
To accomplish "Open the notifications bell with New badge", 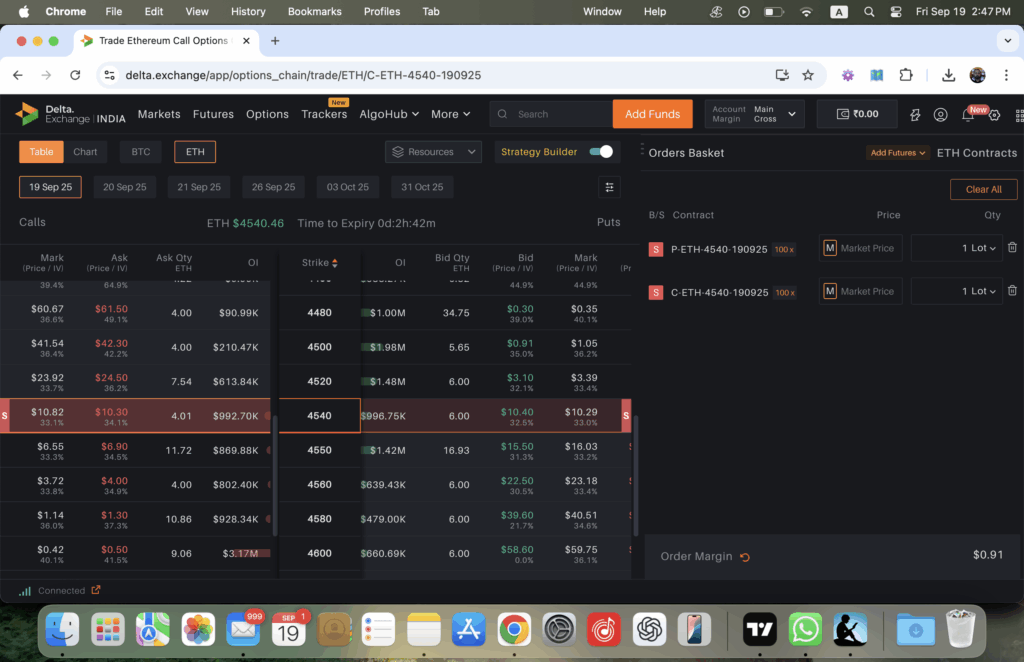I will click(x=967, y=115).
